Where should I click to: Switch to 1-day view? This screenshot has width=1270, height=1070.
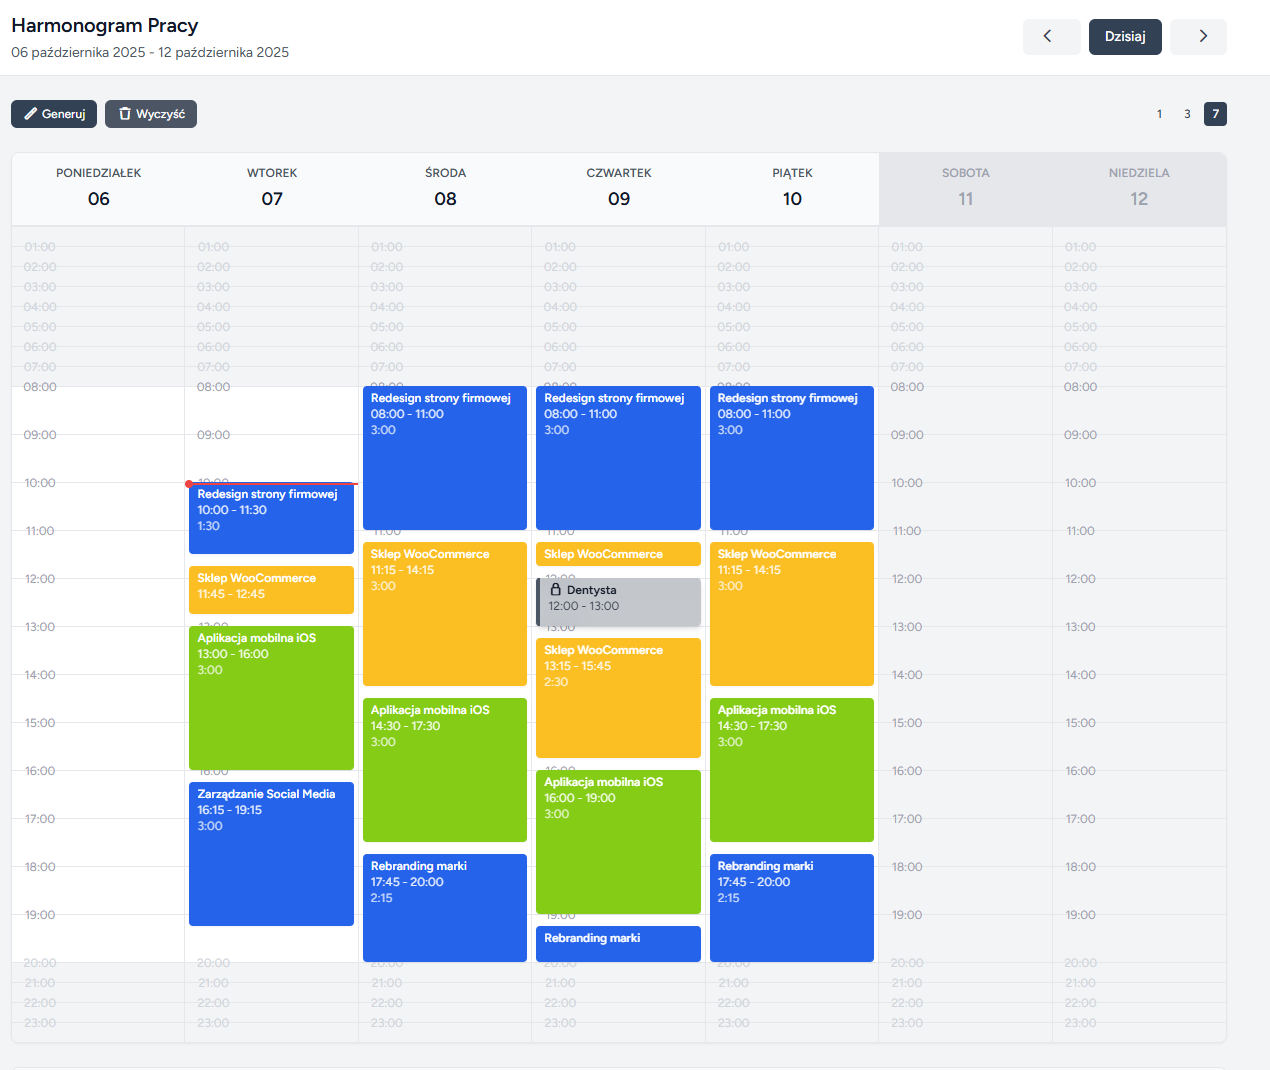[x=1159, y=114]
